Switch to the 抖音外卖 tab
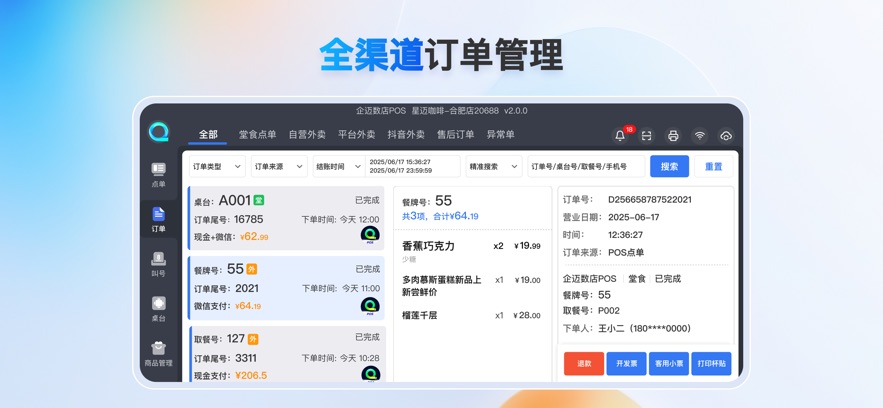Screen dimensions: 883x408 [x=406, y=134]
